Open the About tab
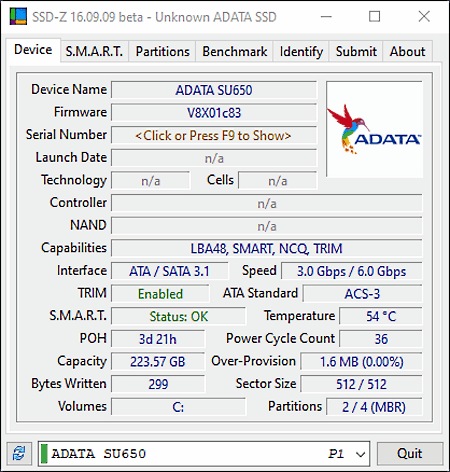The image size is (450, 472). (x=407, y=52)
